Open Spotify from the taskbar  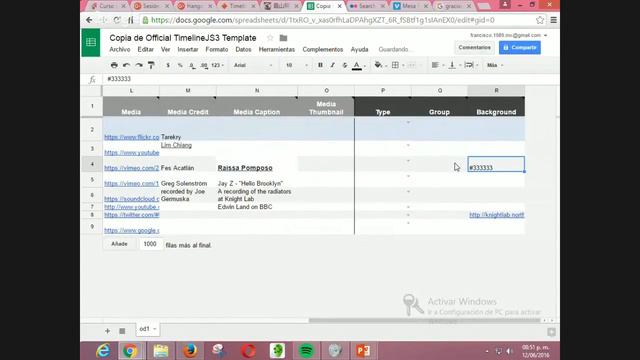(306, 351)
